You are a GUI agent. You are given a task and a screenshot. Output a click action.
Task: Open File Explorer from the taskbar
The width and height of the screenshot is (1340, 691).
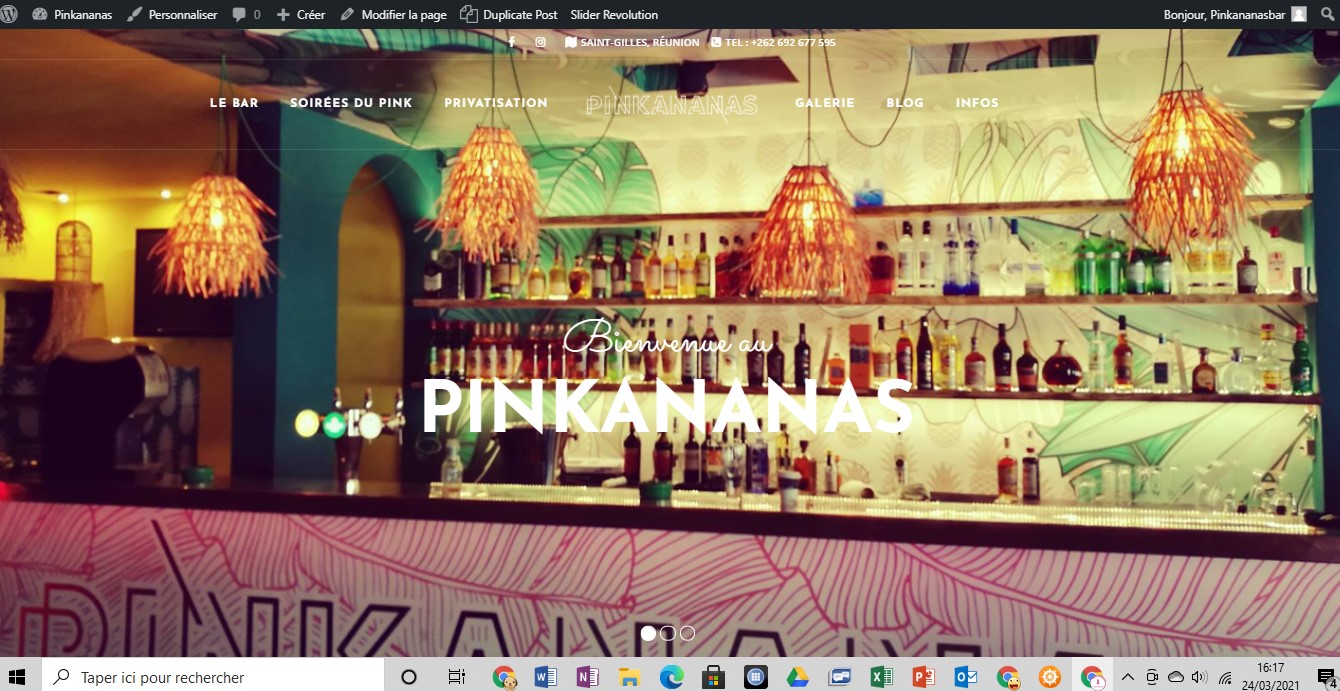[629, 677]
